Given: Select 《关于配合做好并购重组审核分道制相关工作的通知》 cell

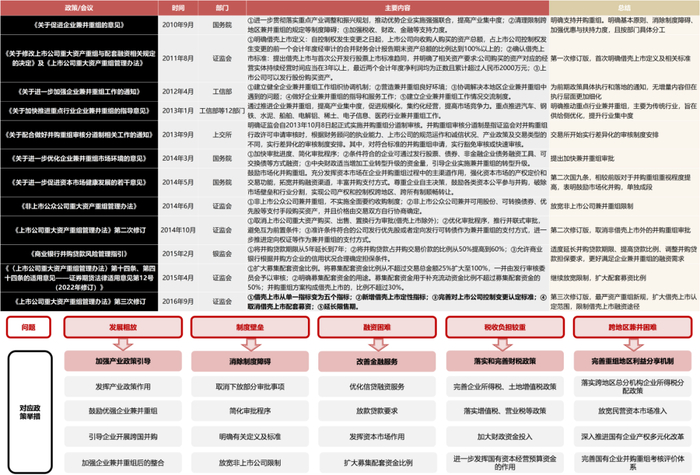Looking at the screenshot, I should [x=79, y=135].
